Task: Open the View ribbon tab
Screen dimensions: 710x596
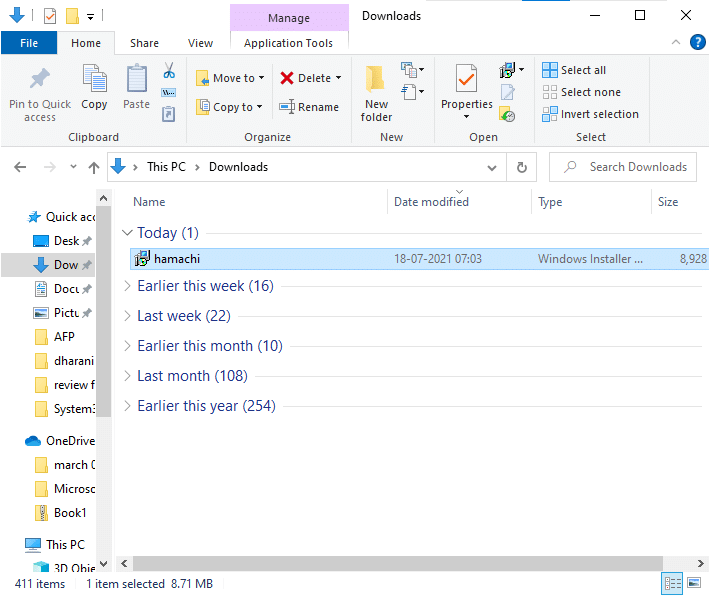Action: click(x=200, y=43)
